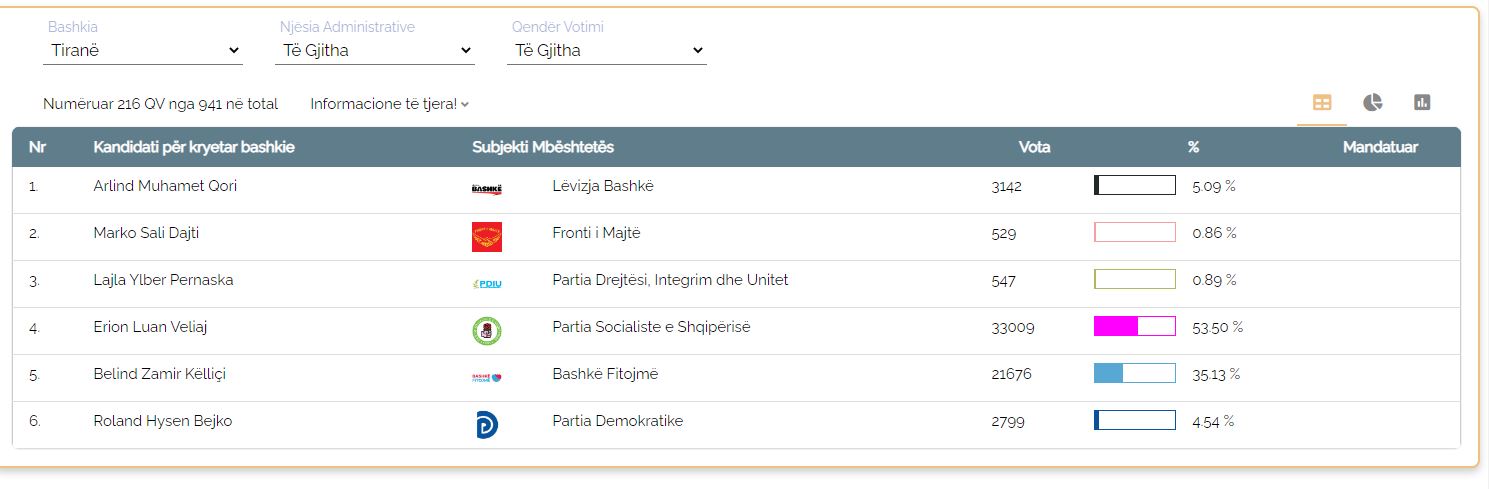Click the Lëvizja Bashkë party logo
The image size is (1489, 489).
[x=487, y=189]
